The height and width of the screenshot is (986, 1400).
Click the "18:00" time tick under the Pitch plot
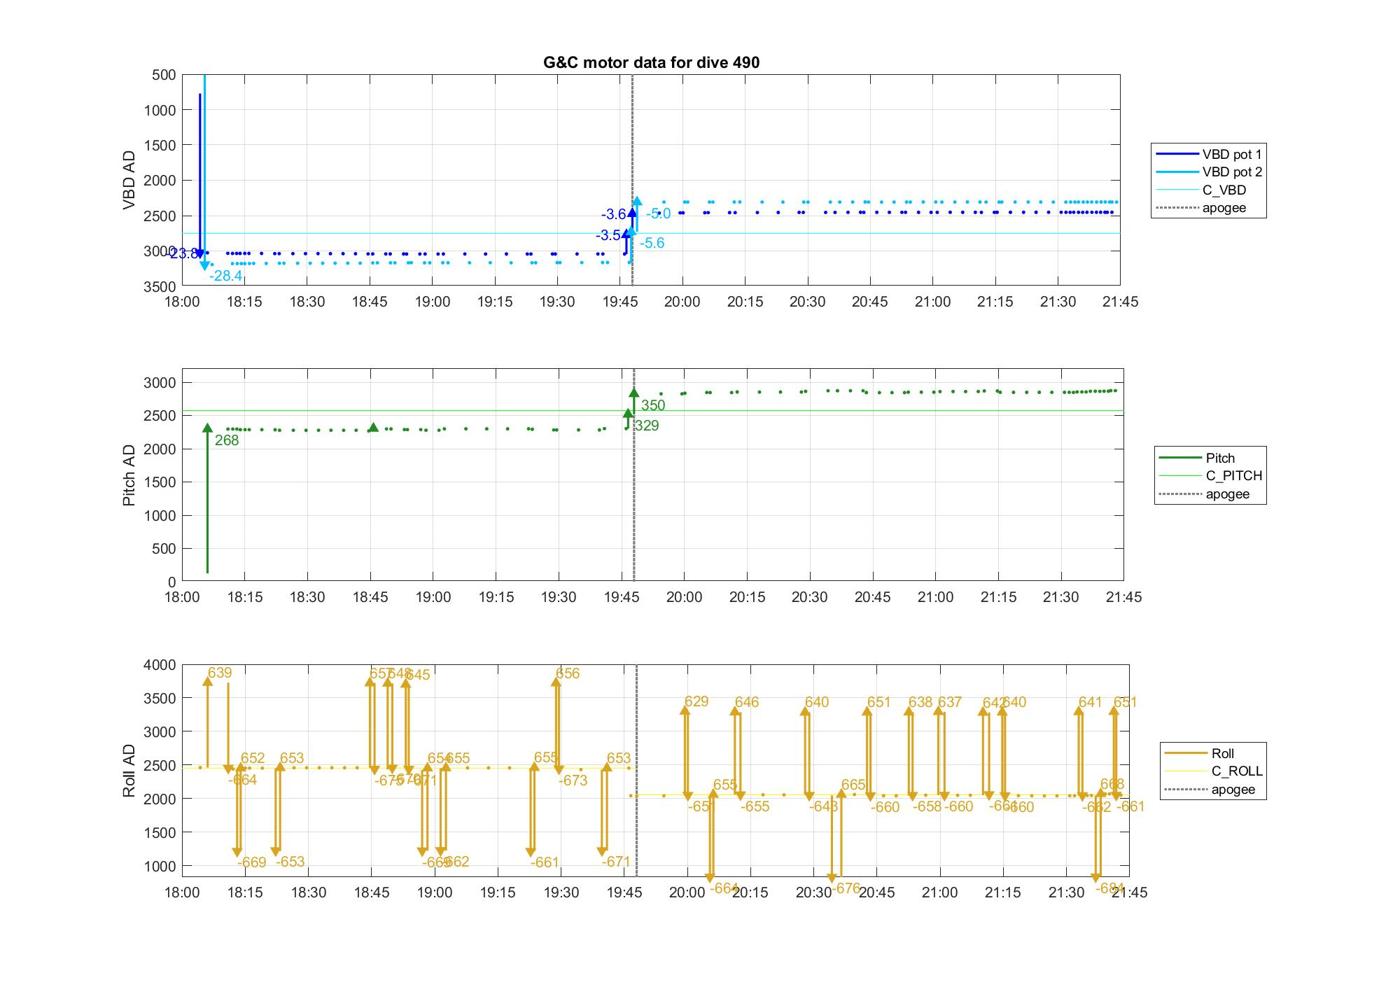click(182, 597)
